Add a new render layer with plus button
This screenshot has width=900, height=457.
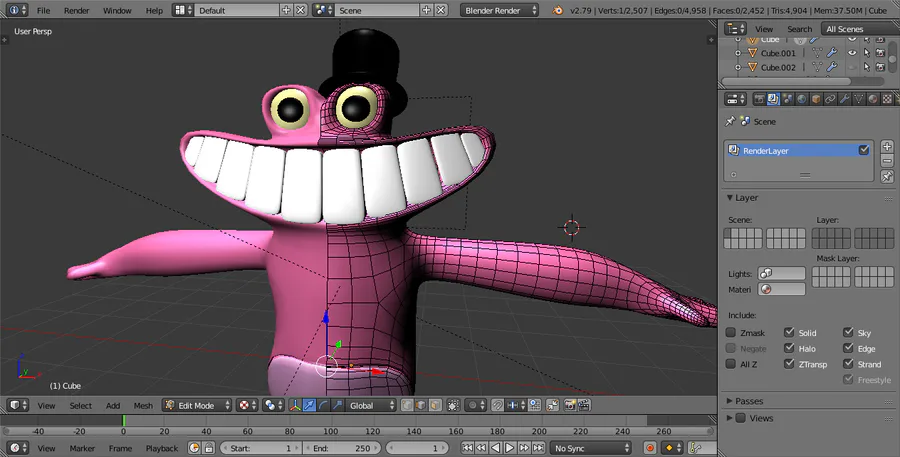887,147
